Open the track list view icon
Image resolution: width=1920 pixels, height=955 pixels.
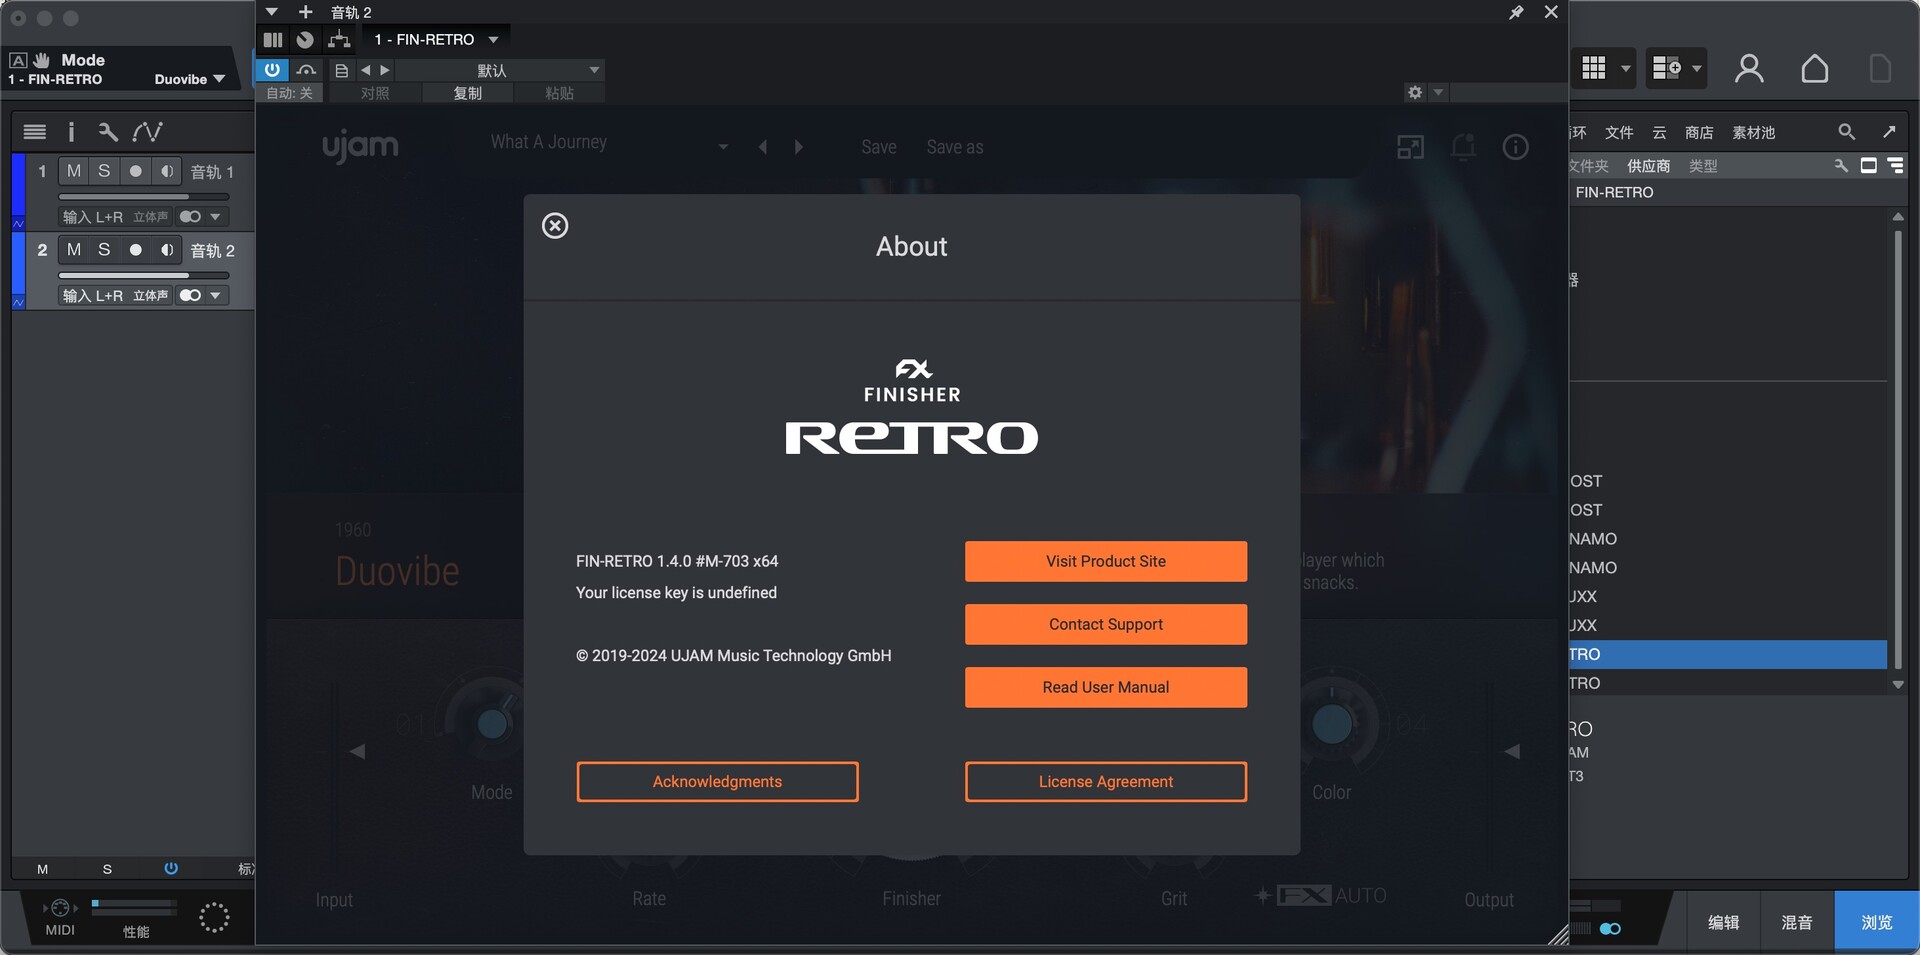click(x=35, y=131)
